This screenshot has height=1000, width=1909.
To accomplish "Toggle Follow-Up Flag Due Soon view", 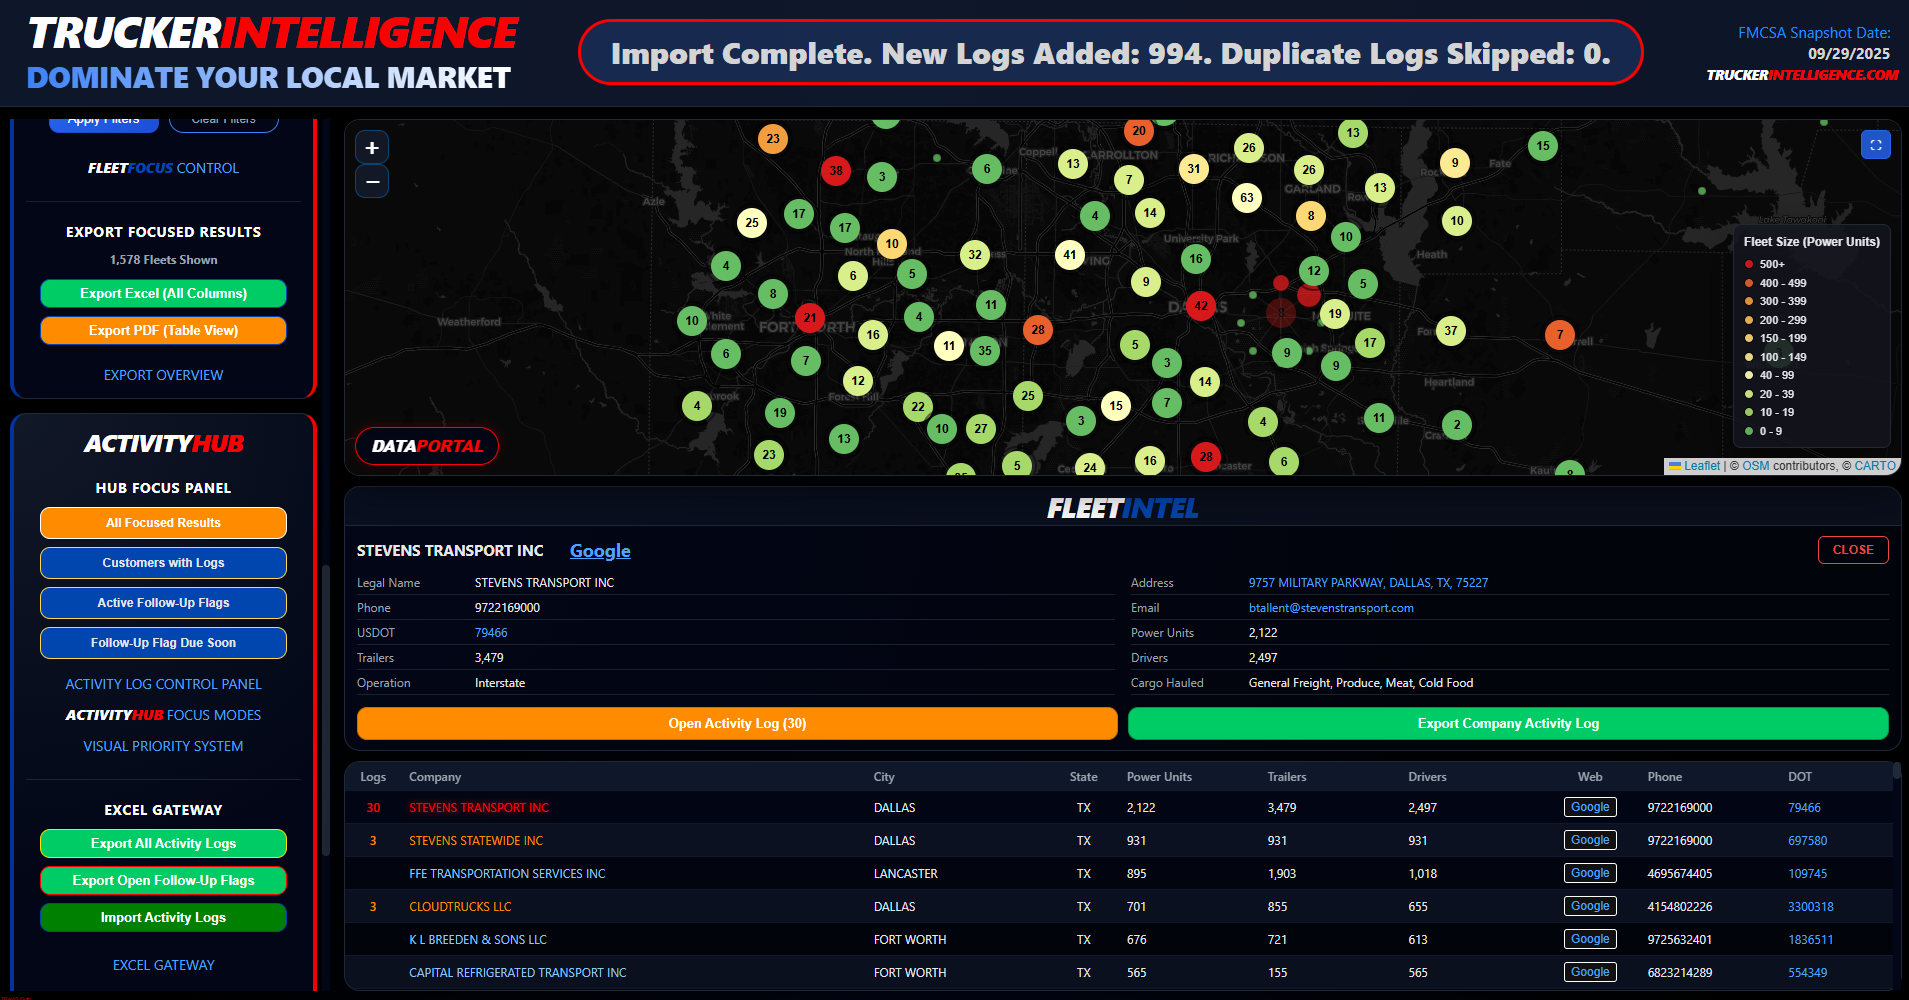I will click(x=163, y=642).
